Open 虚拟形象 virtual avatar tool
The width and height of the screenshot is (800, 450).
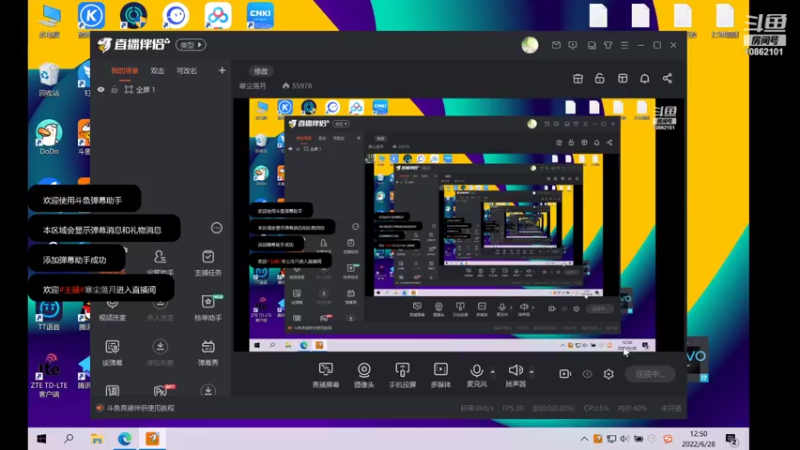[160, 353]
